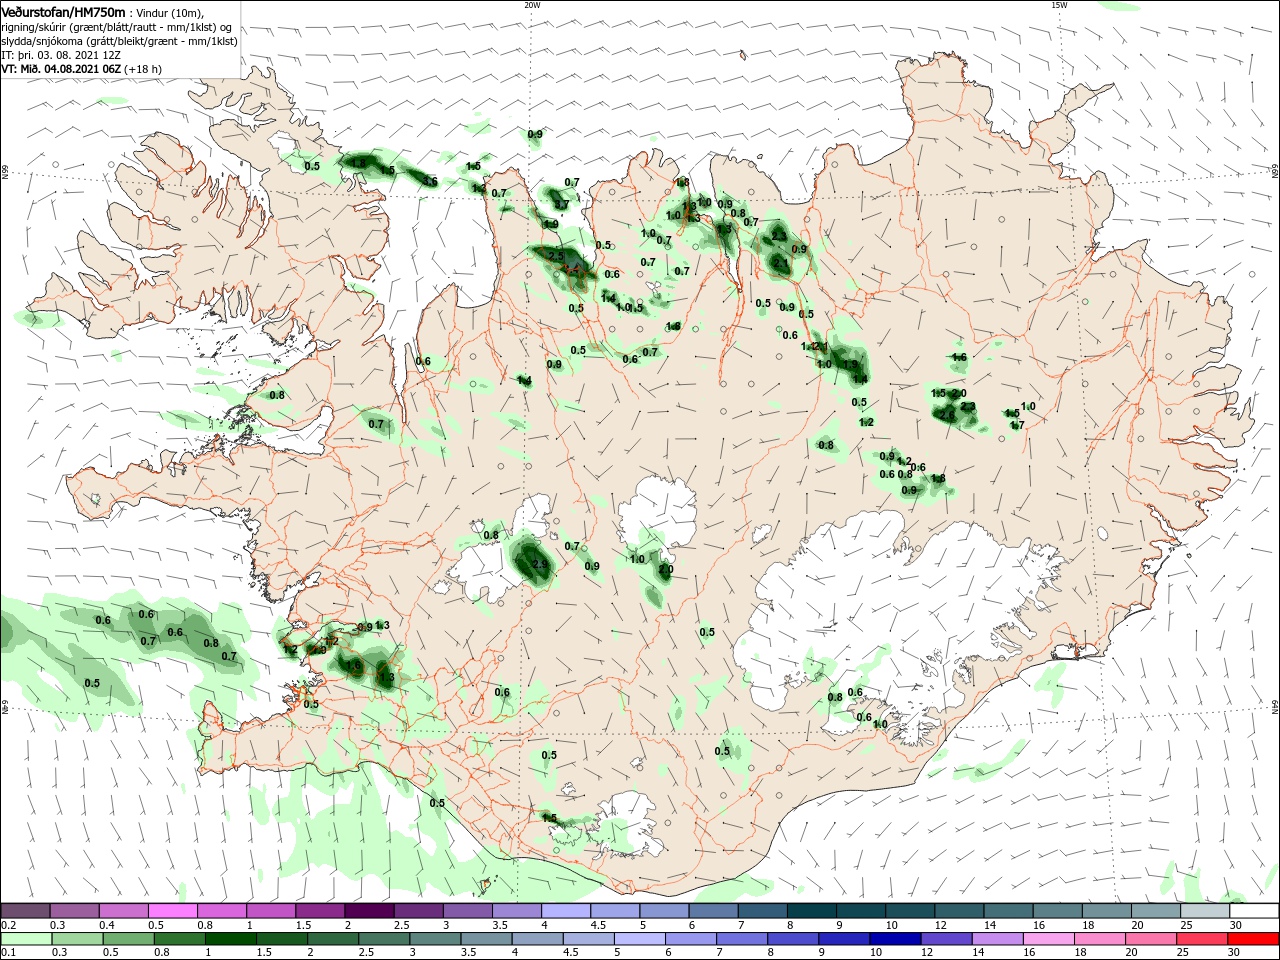Click the 4 pale lavender swatch in upper legend row

coord(565,911)
